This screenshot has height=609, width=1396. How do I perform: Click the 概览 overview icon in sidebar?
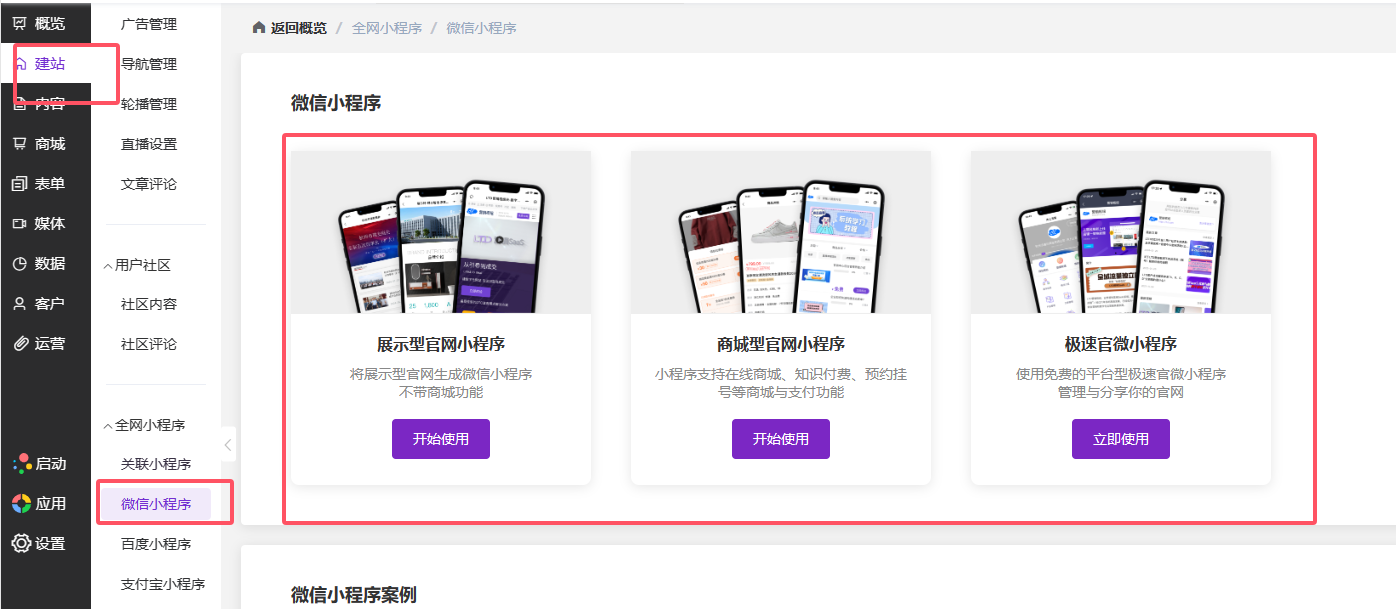point(20,24)
